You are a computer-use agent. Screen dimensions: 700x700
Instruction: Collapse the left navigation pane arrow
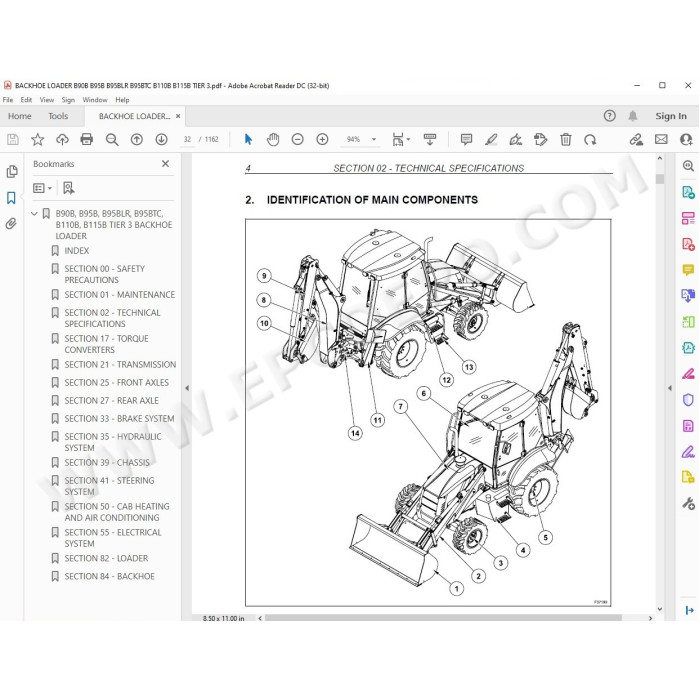[187, 388]
